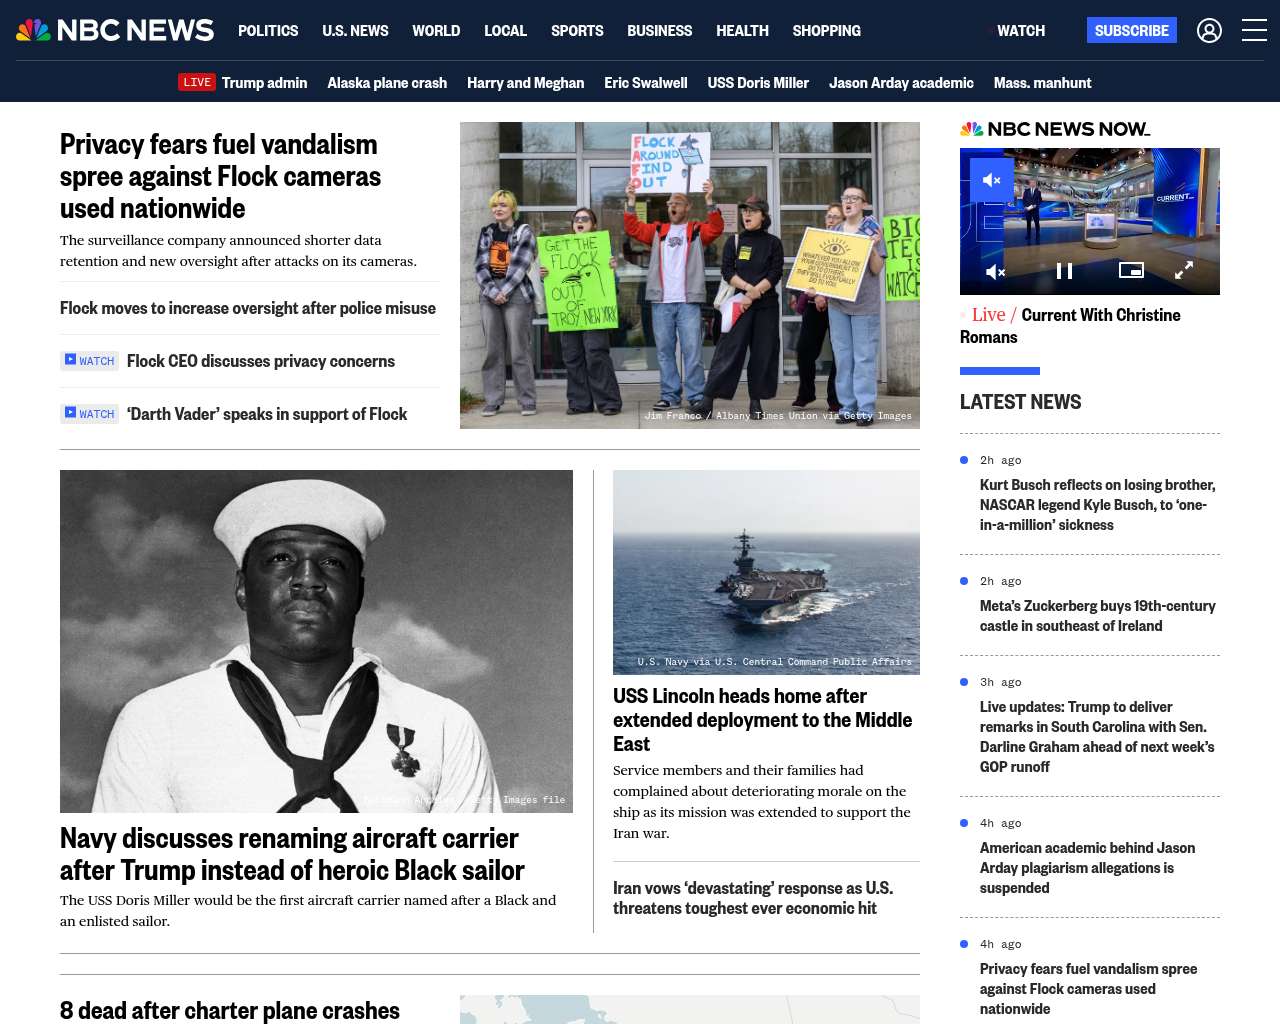Open 'USS Lincoln heads home' headline
This screenshot has height=1024, width=1280.
763,720
